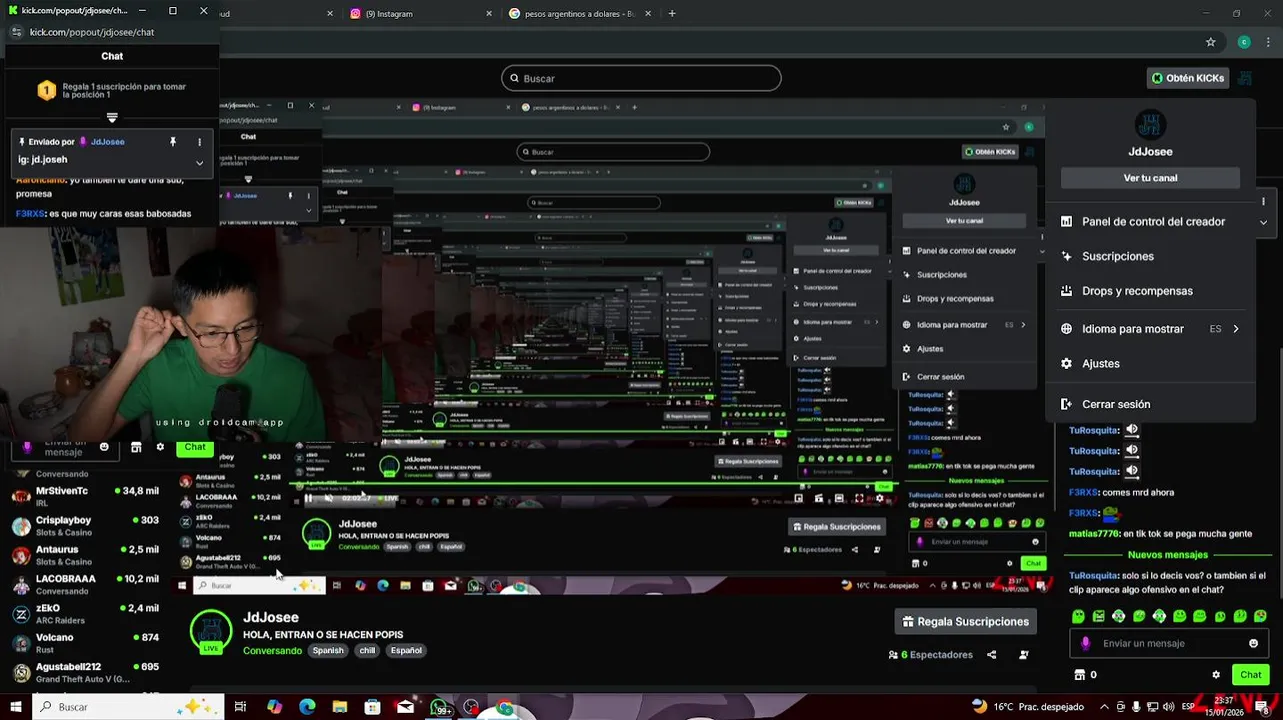1283x720 pixels.
Task: Click green Chat button in outermost right chat
Action: (1250, 675)
